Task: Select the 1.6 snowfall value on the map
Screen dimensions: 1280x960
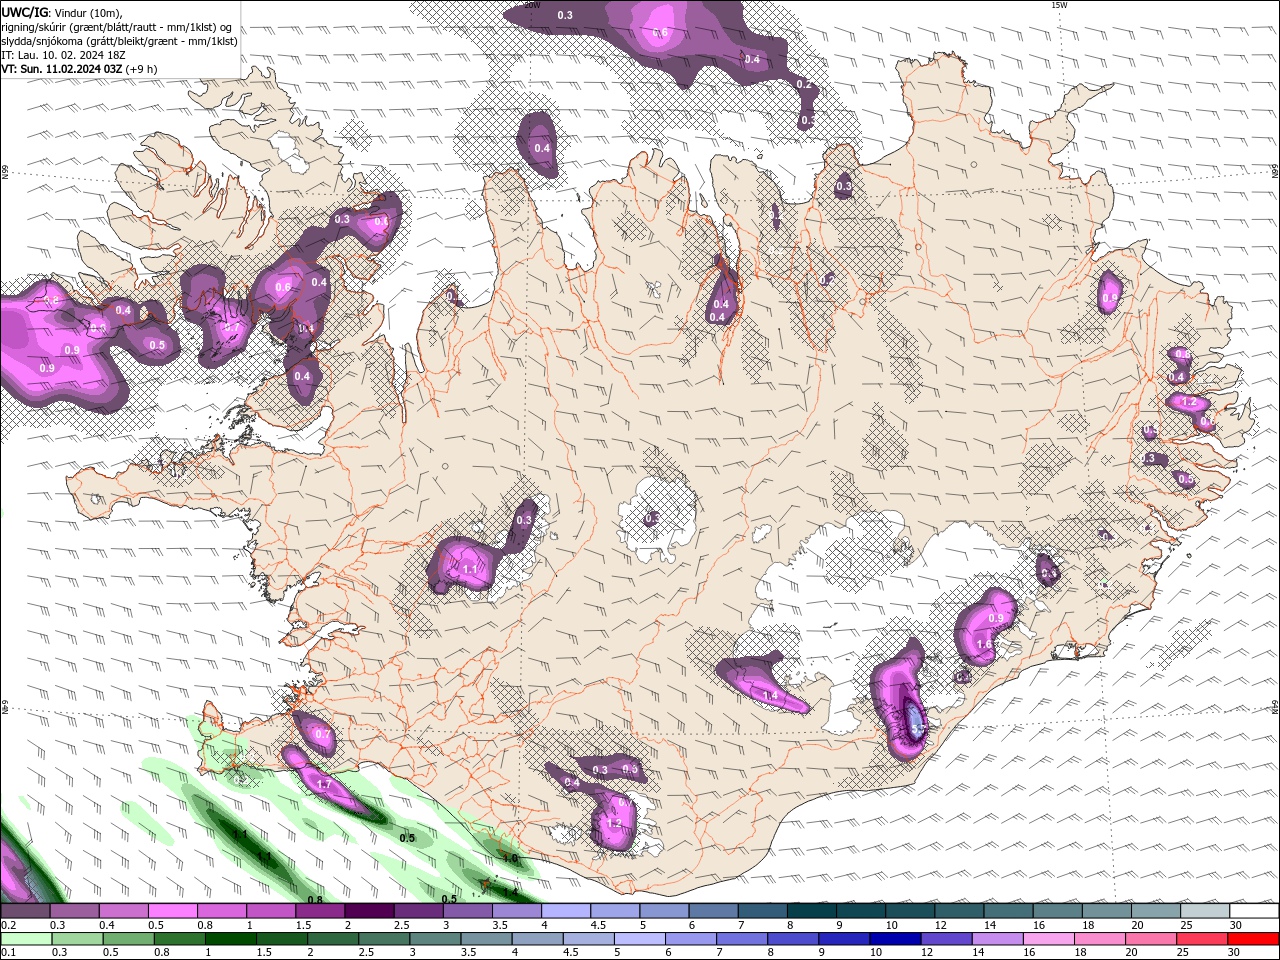Action: pyautogui.click(x=984, y=644)
